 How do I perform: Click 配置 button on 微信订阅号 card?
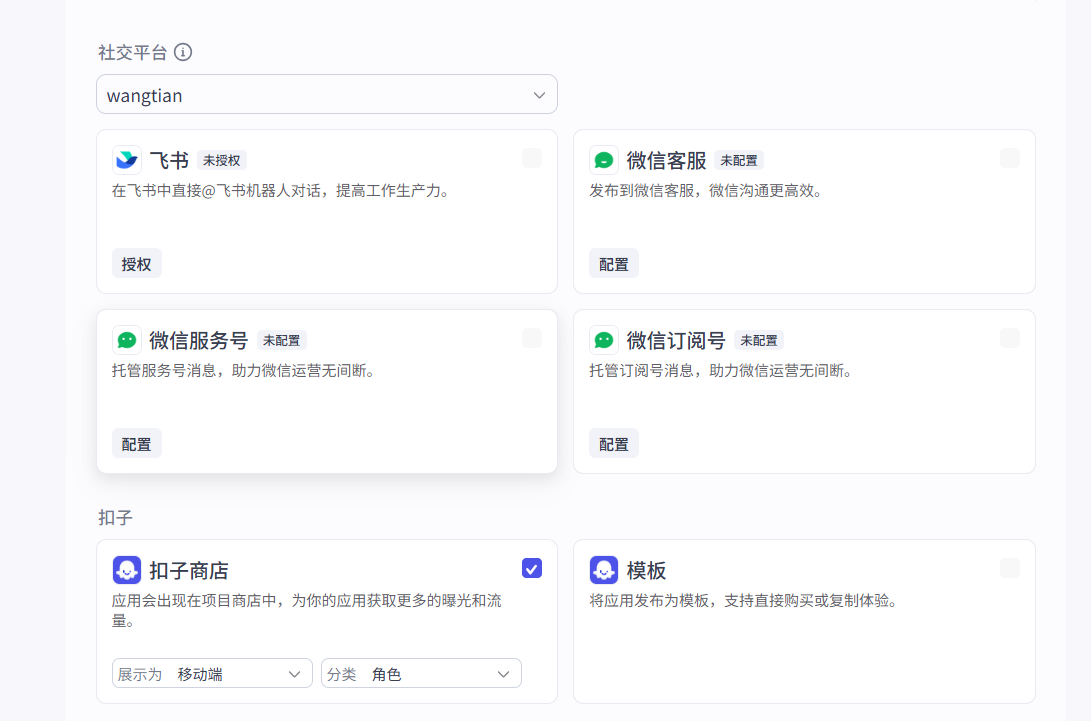click(x=614, y=444)
